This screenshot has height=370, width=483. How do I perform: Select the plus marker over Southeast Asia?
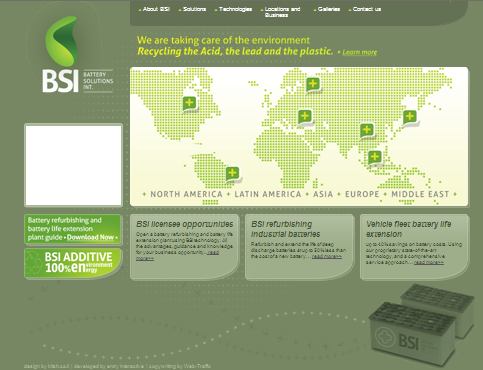(375, 157)
